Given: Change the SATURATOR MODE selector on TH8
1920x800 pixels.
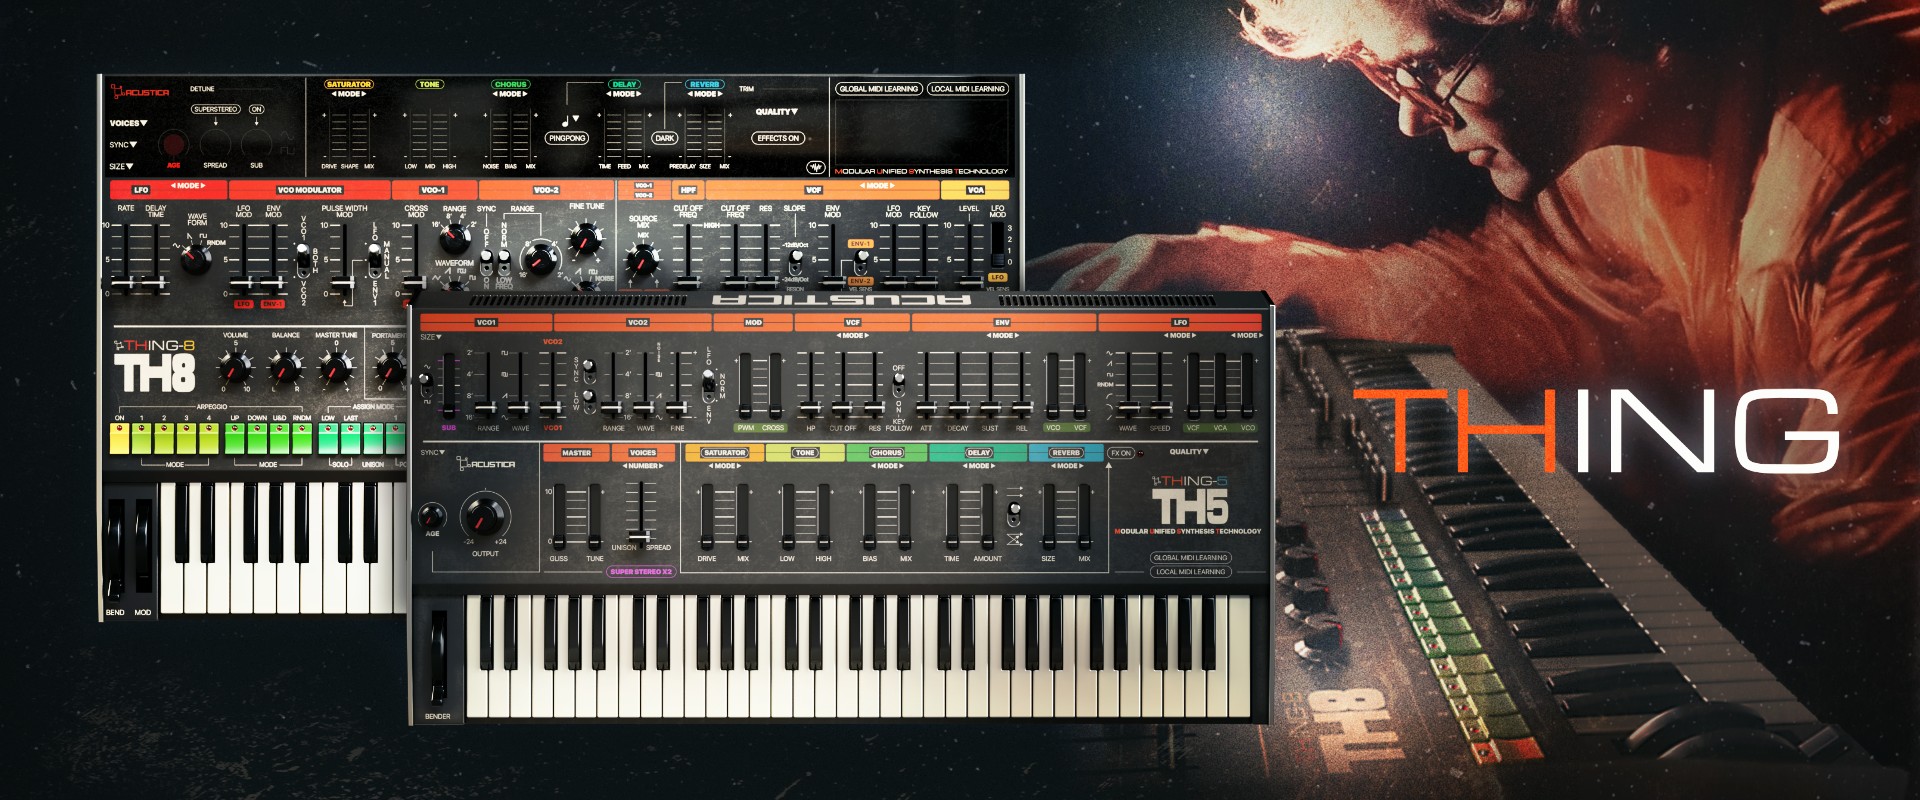Looking at the screenshot, I should [349, 94].
